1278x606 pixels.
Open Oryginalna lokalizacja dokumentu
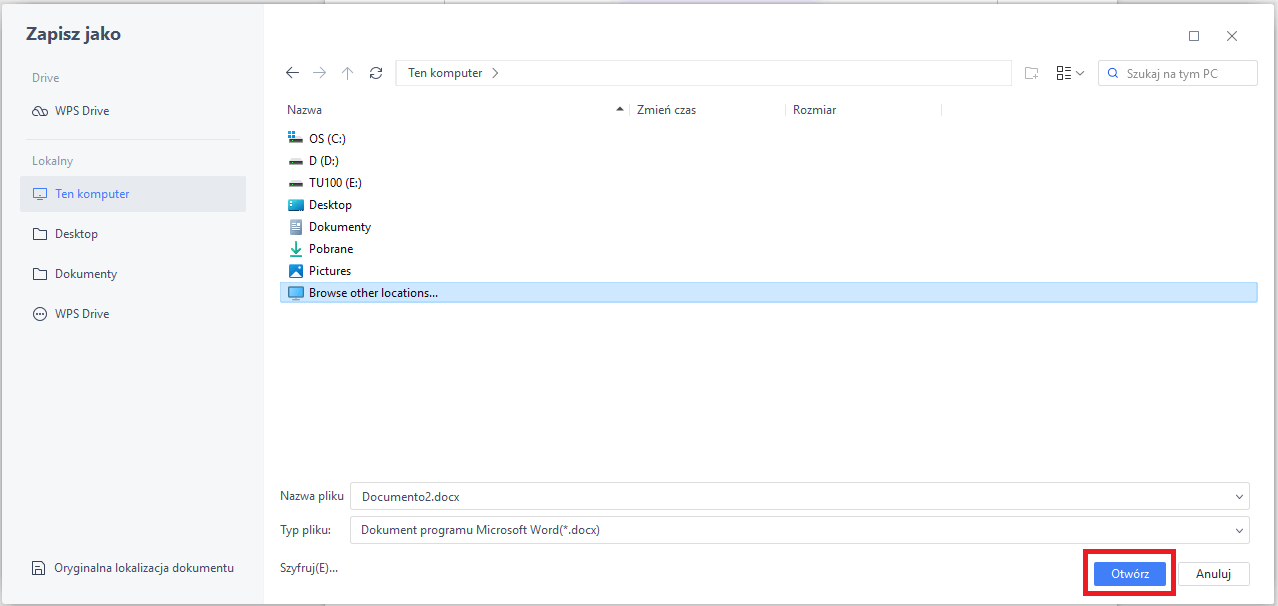(133, 568)
